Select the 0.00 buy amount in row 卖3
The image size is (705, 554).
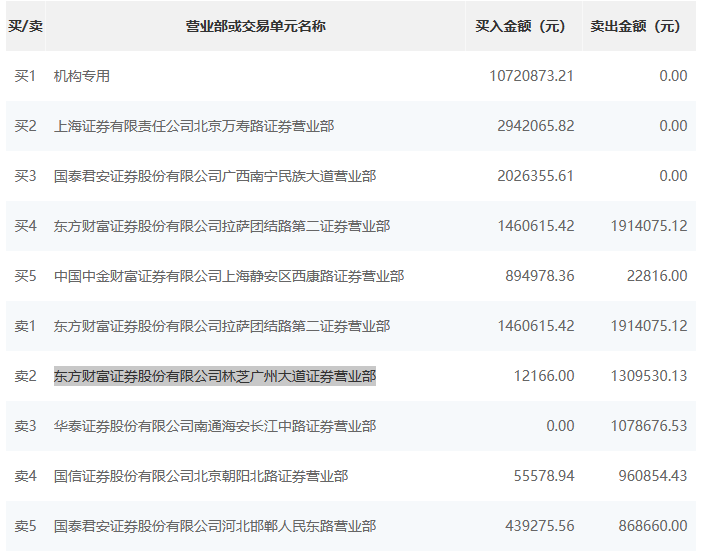click(560, 426)
